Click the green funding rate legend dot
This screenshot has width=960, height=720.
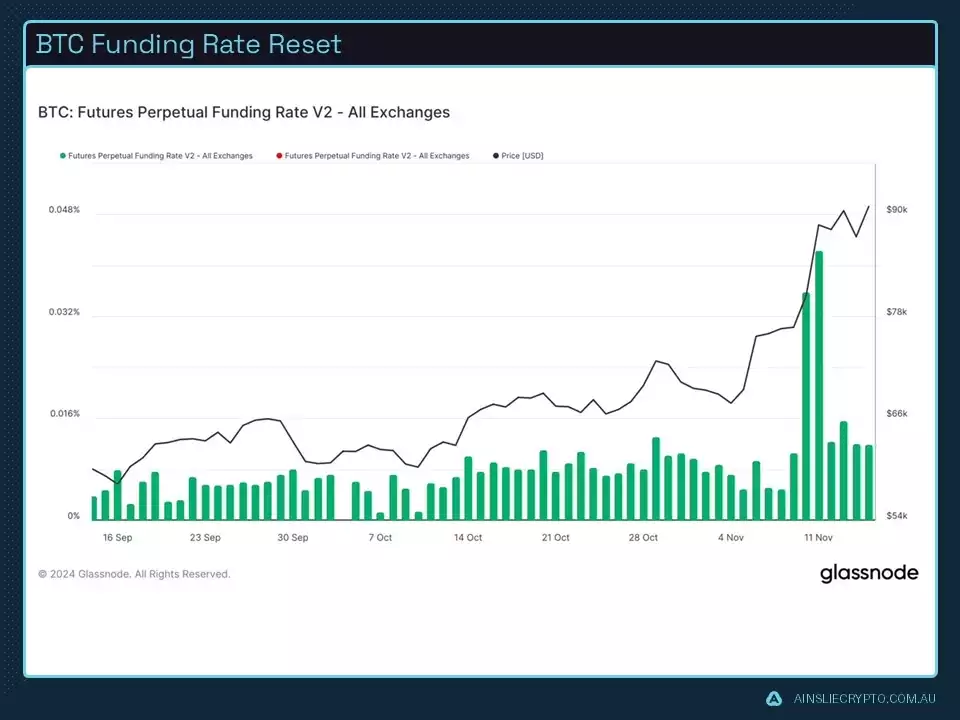(x=63, y=155)
